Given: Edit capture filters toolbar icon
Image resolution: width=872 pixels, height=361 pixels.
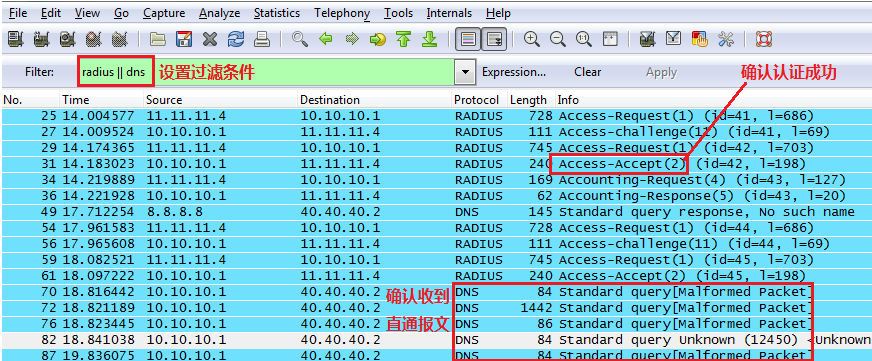Looking at the screenshot, I should (x=648, y=39).
